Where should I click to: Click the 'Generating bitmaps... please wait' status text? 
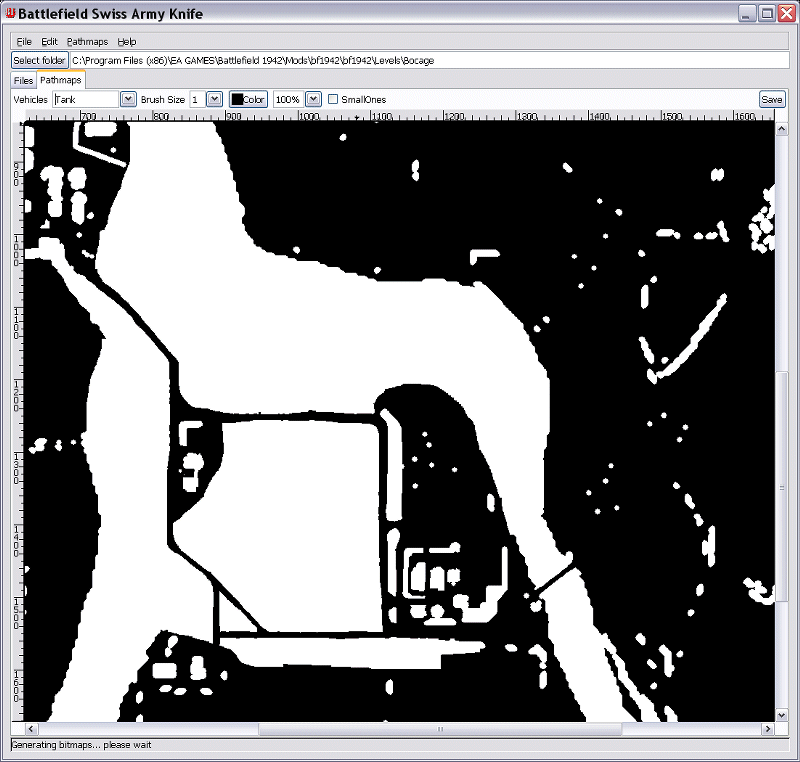click(82, 745)
